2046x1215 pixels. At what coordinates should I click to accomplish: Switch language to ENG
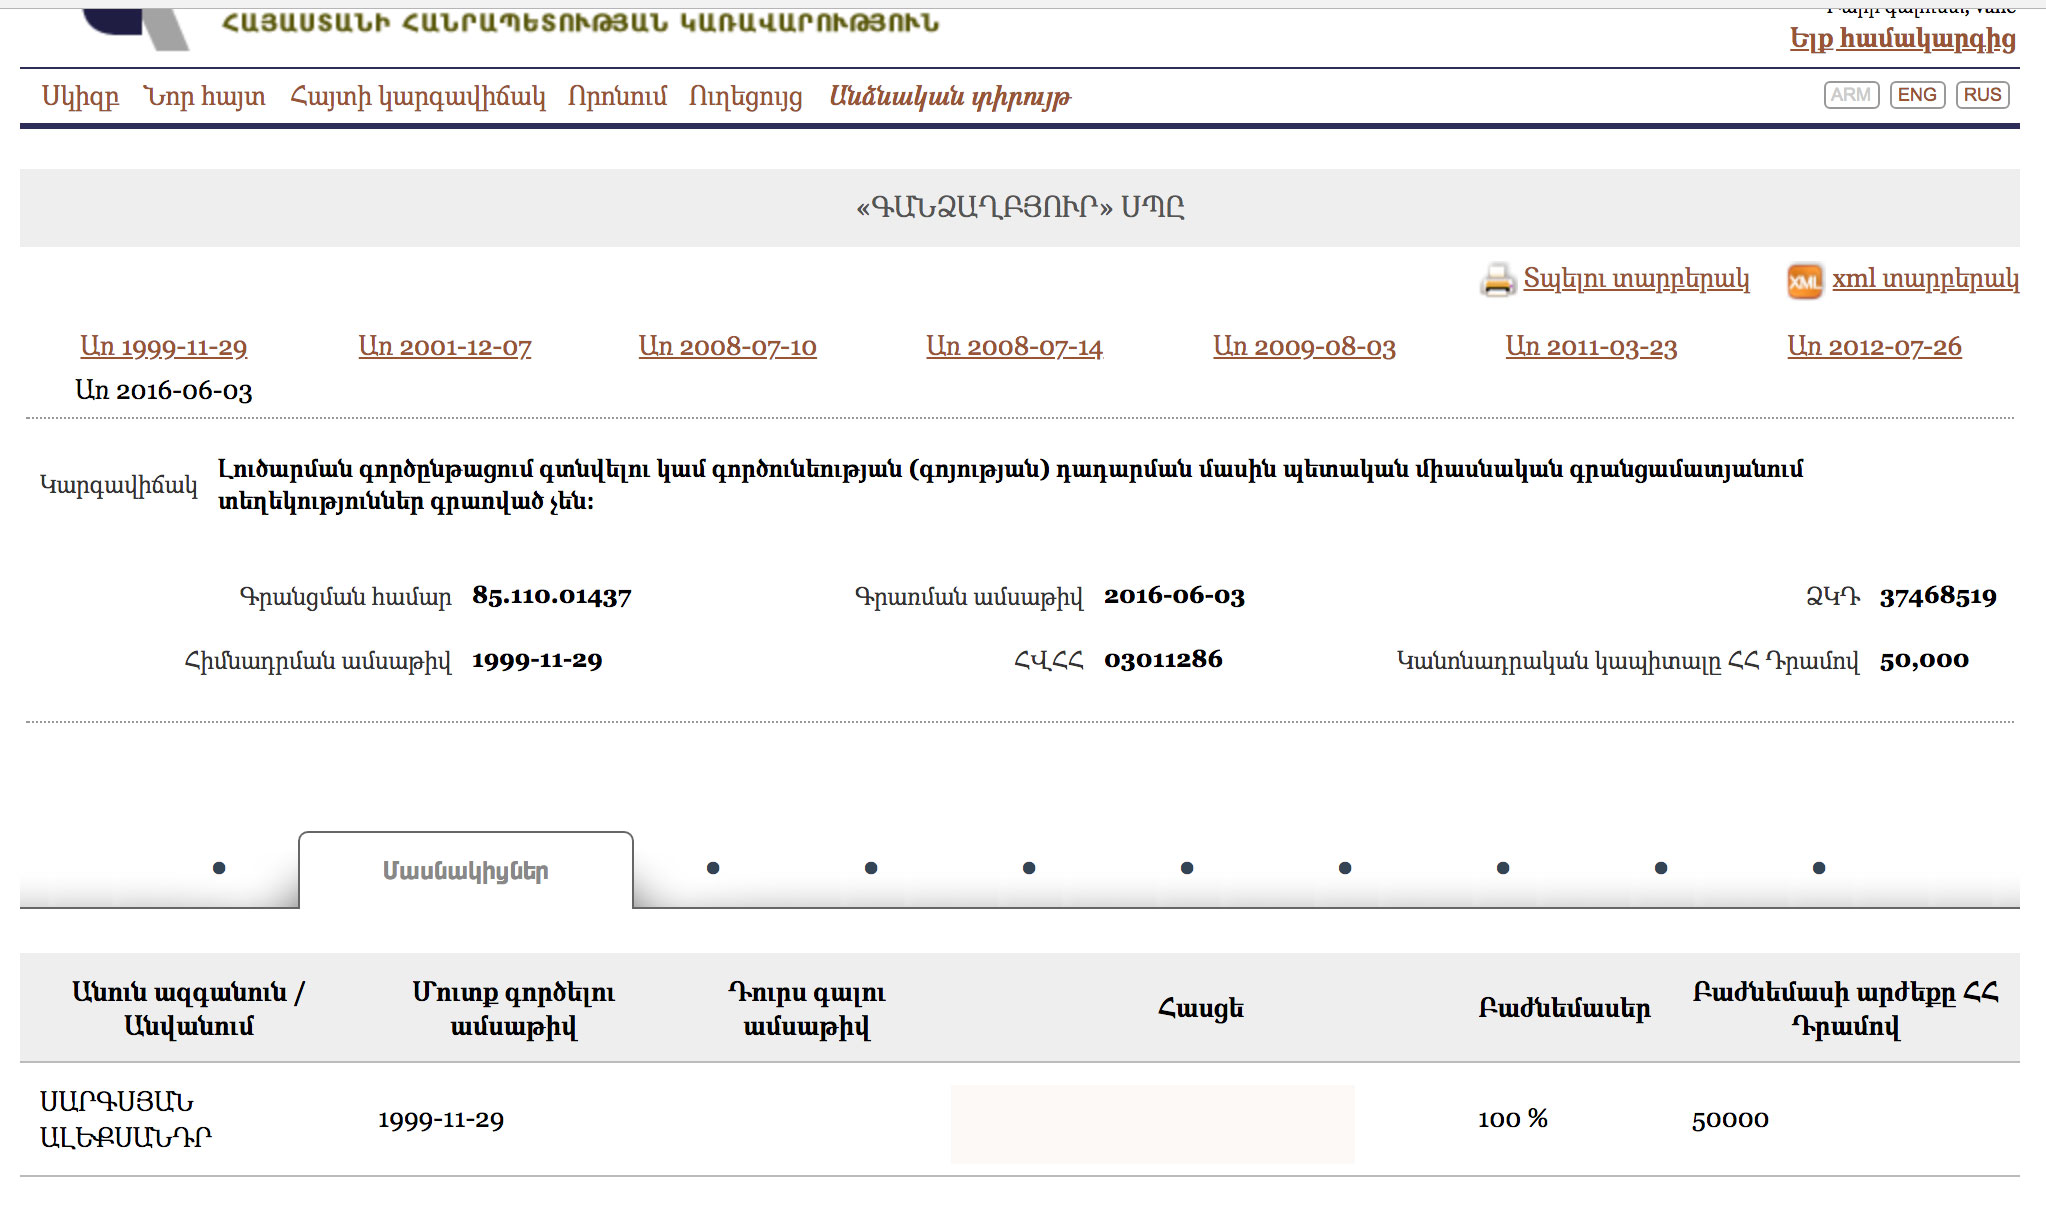[x=1917, y=95]
